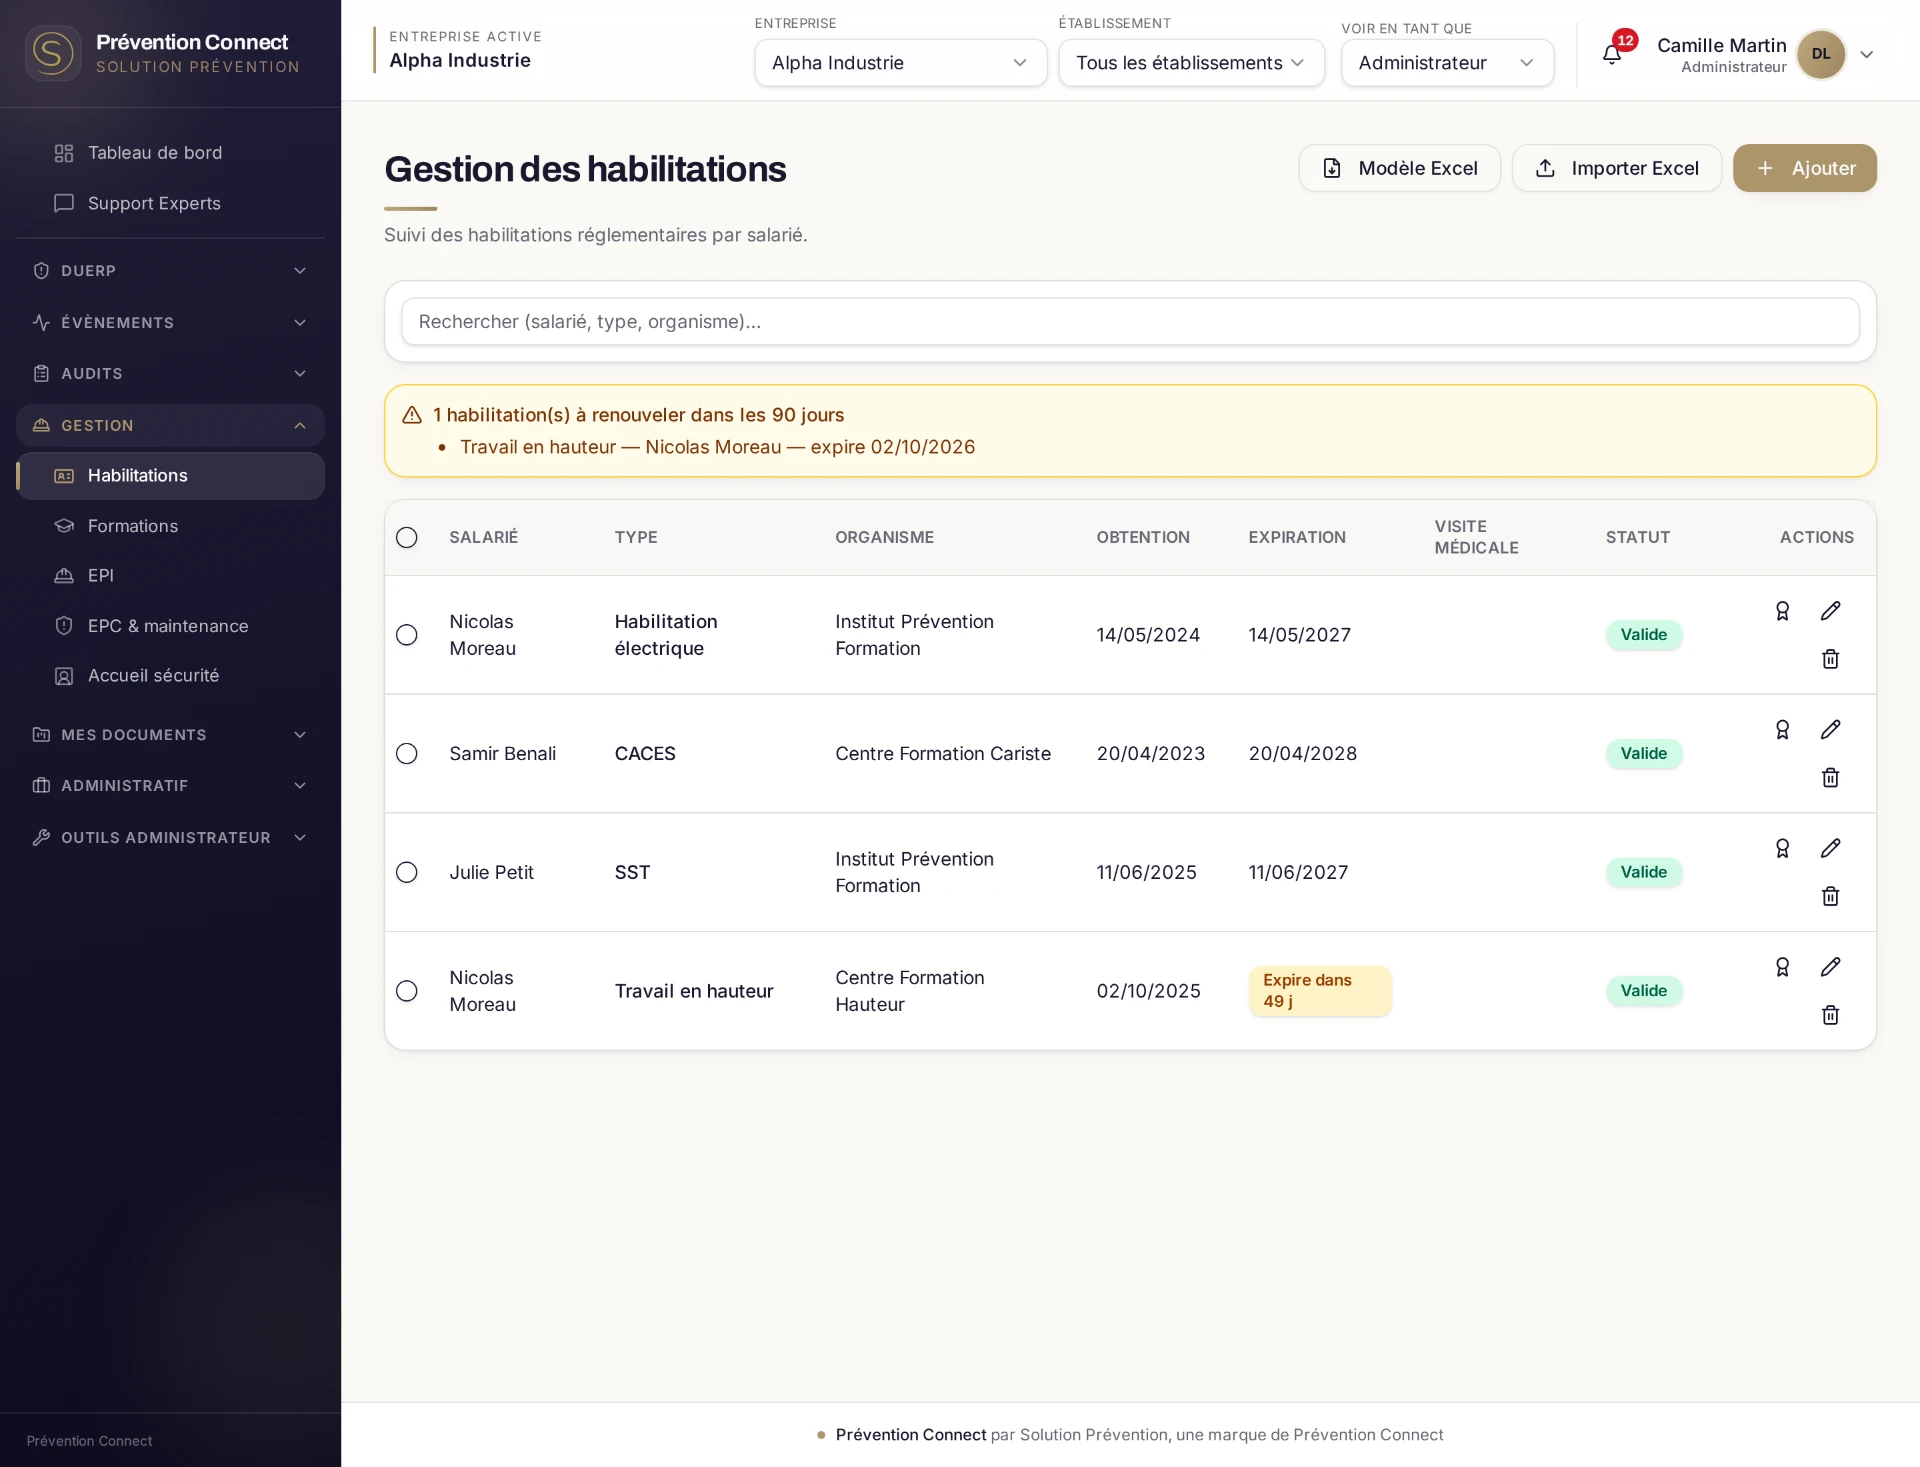
Task: Click the 11/06/2027 expiration date
Action: 1298,873
